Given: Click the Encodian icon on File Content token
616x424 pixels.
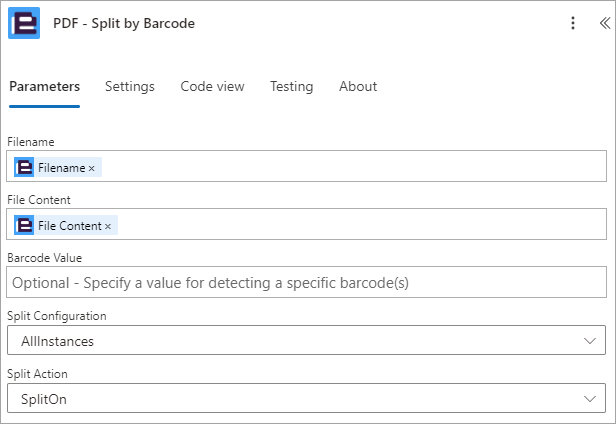Looking at the screenshot, I should pyautogui.click(x=24, y=226).
